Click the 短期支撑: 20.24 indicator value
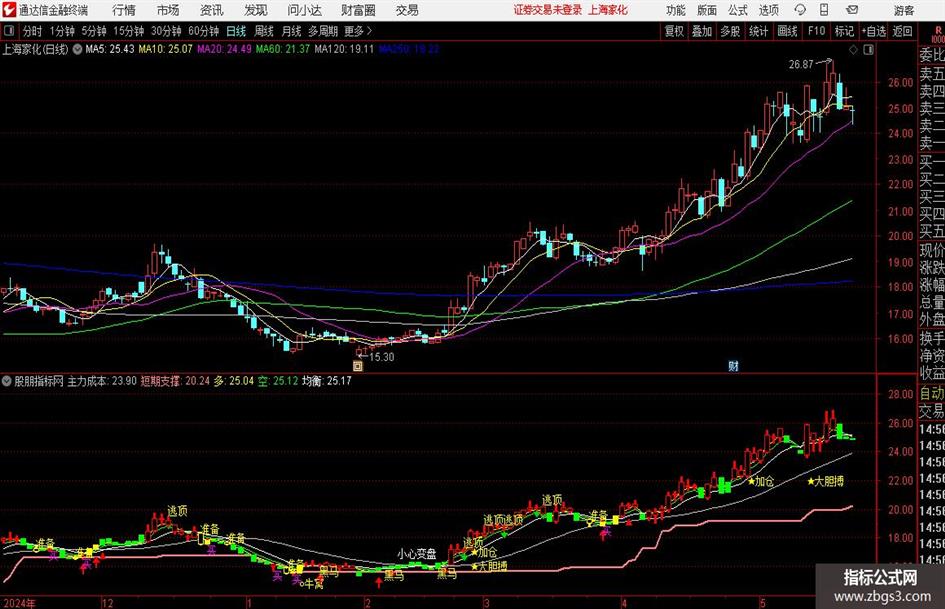Screen dimensions: 945x609 tap(175, 381)
